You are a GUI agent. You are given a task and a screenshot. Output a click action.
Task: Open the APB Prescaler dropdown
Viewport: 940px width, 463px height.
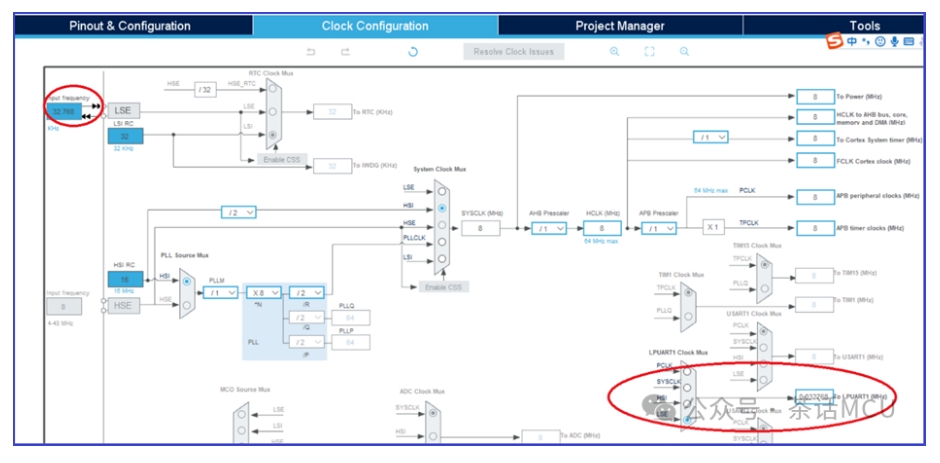[x=658, y=228]
